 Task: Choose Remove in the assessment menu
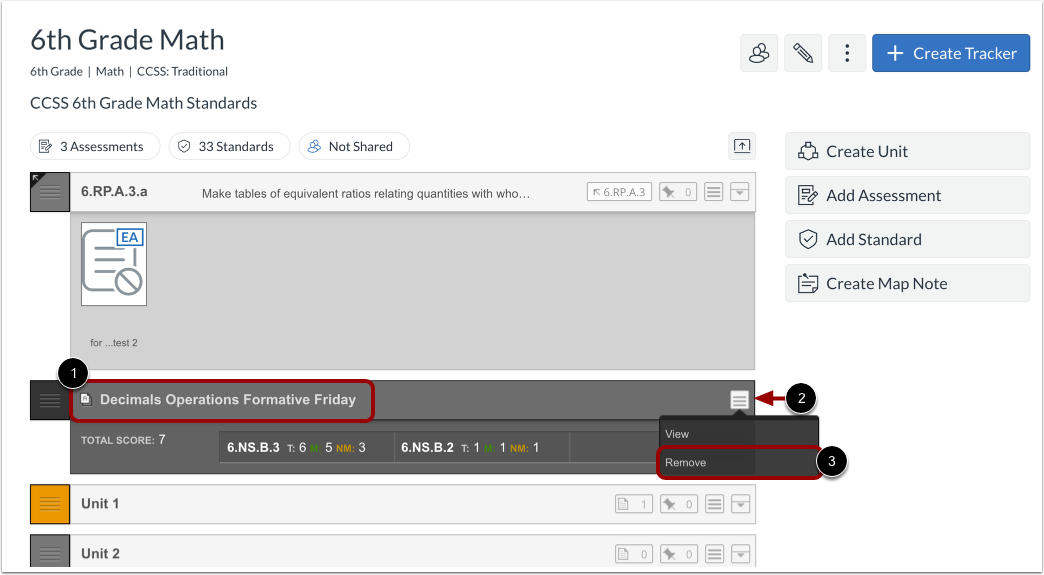click(738, 463)
